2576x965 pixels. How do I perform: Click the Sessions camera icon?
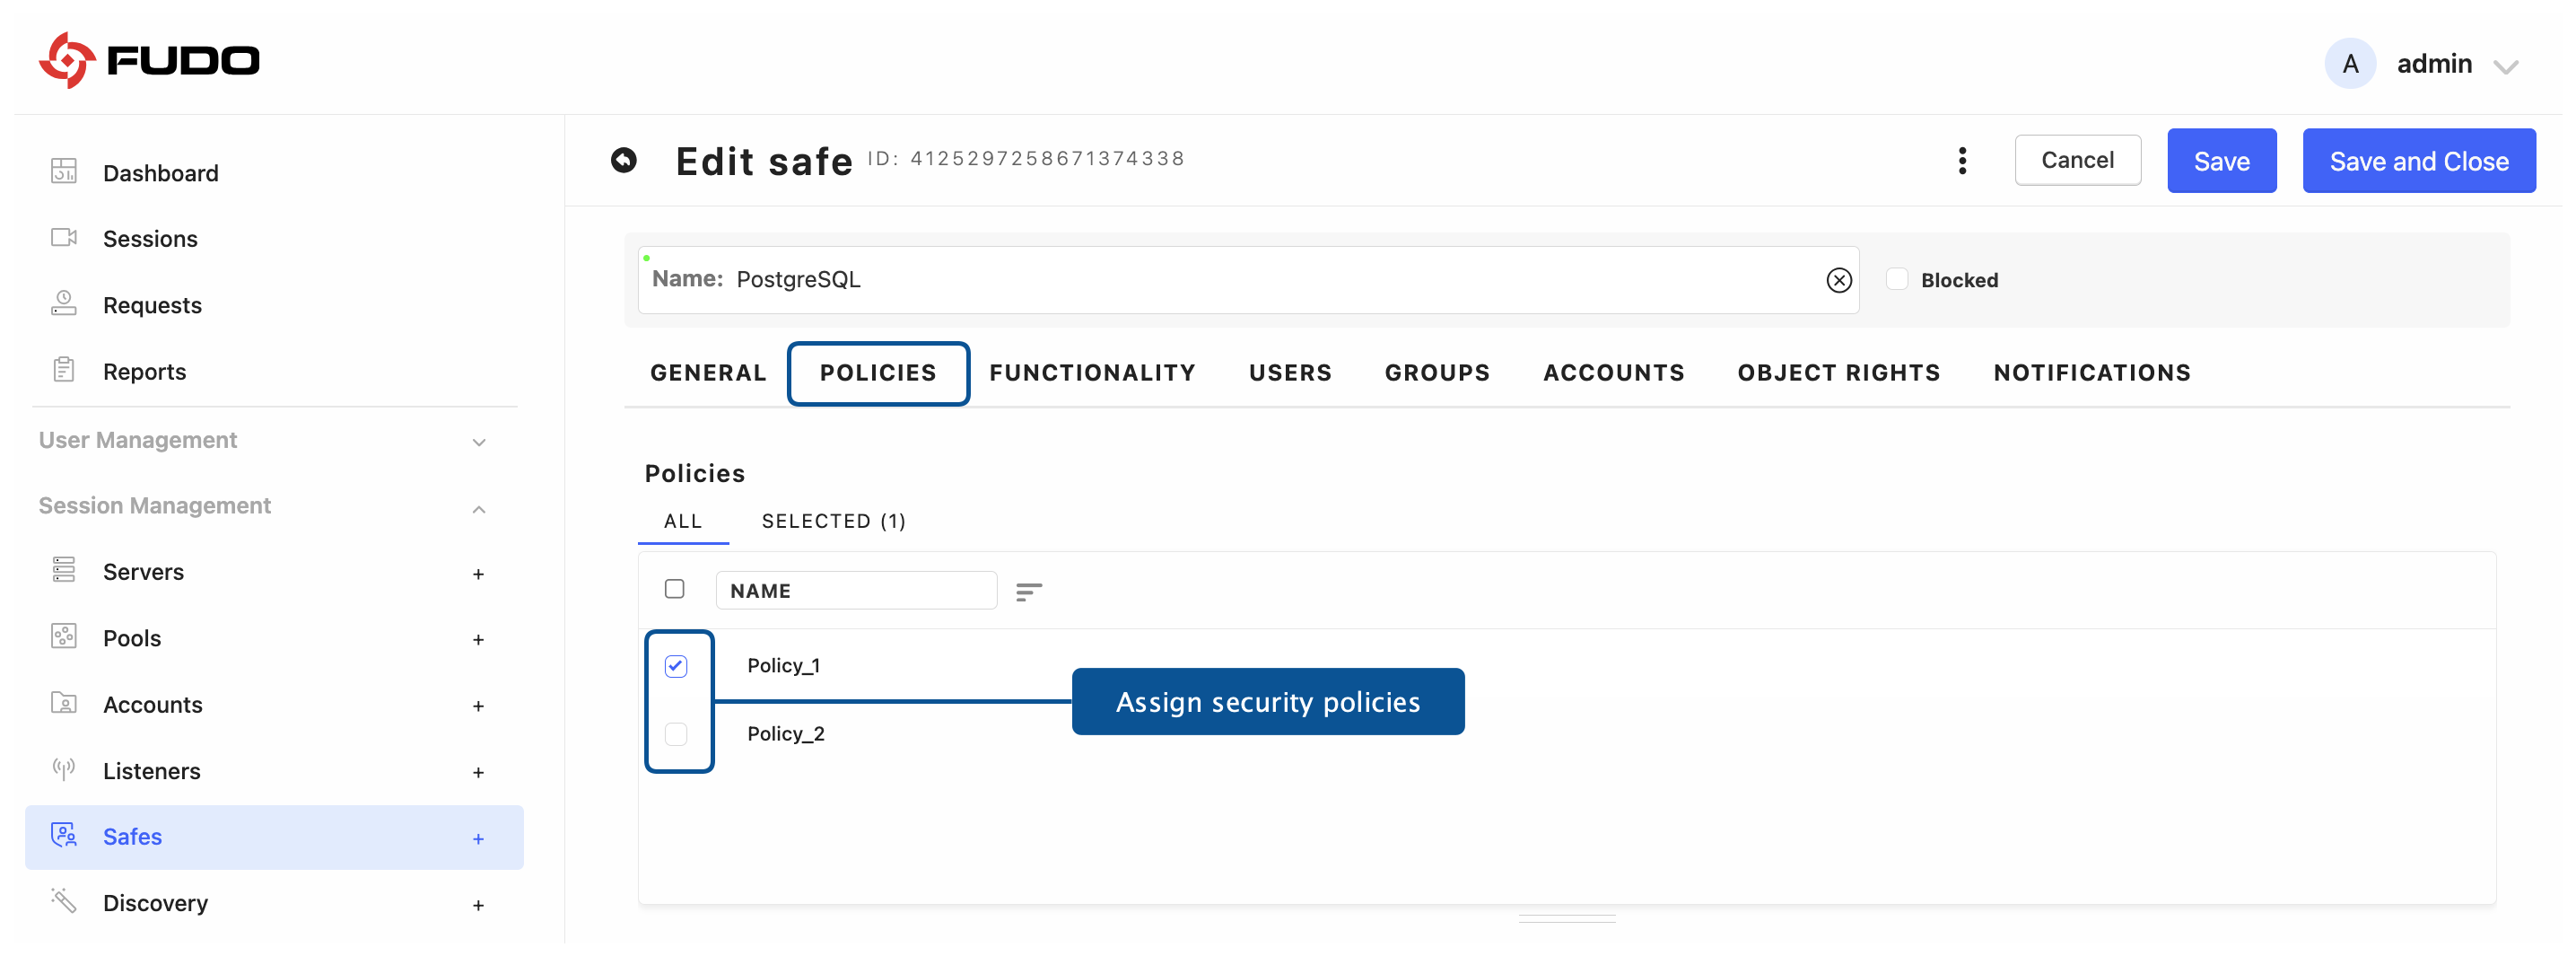(x=64, y=238)
